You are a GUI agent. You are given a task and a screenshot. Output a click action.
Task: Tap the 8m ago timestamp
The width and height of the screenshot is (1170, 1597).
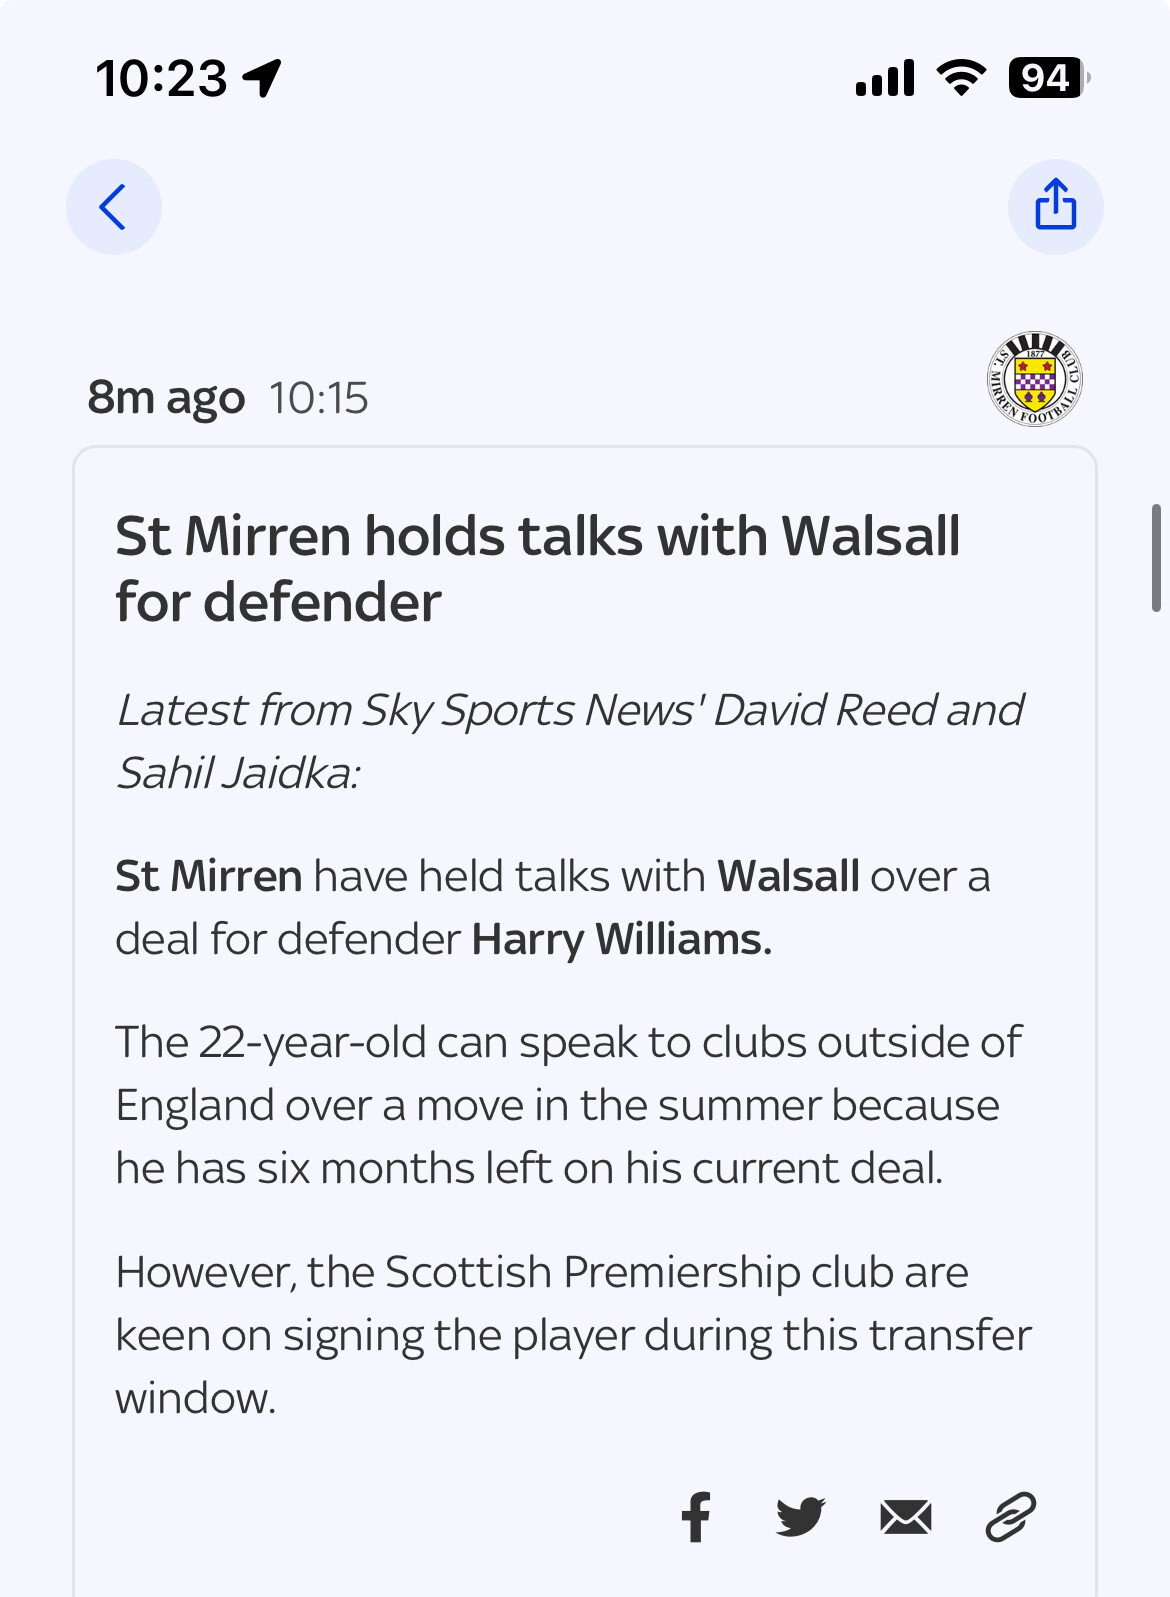pyautogui.click(x=166, y=398)
